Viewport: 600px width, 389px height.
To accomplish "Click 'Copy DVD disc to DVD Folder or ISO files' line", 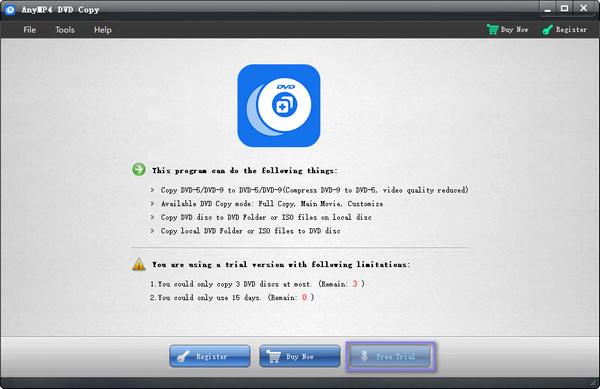I will tap(266, 217).
